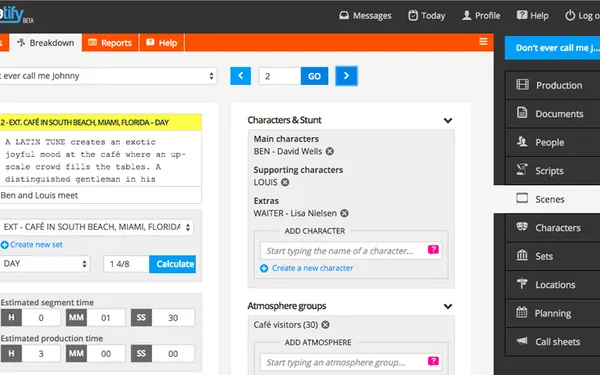Viewport: 600px width, 375px height.
Task: Remove LOUIS supporting character
Action: [x=285, y=183]
